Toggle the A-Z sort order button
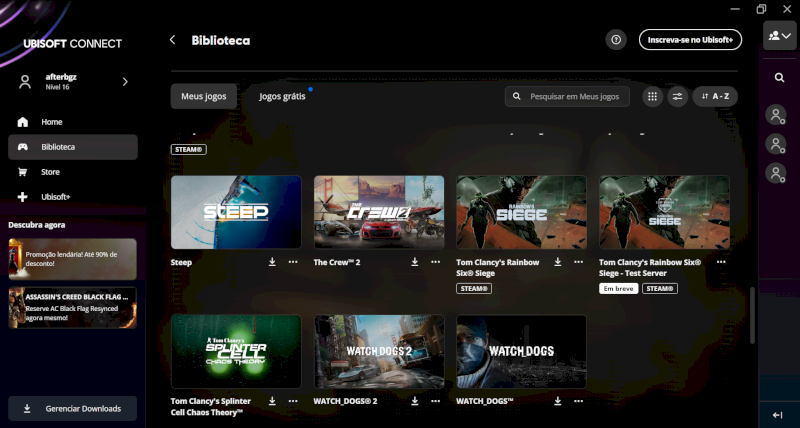This screenshot has width=800, height=428. point(715,97)
